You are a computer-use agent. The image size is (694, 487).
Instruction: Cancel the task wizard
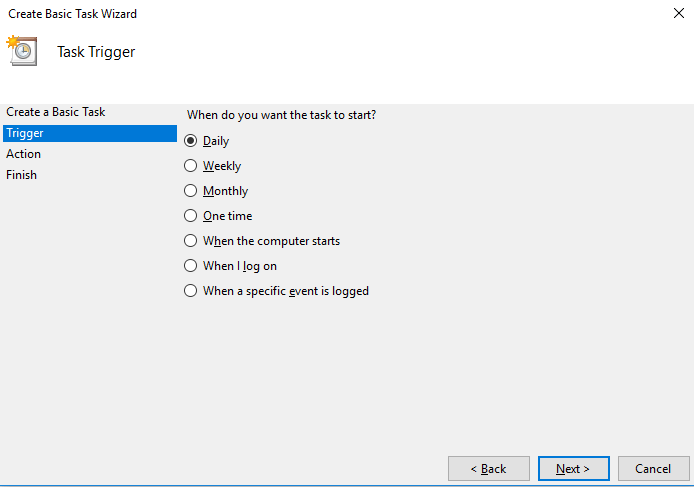[653, 468]
